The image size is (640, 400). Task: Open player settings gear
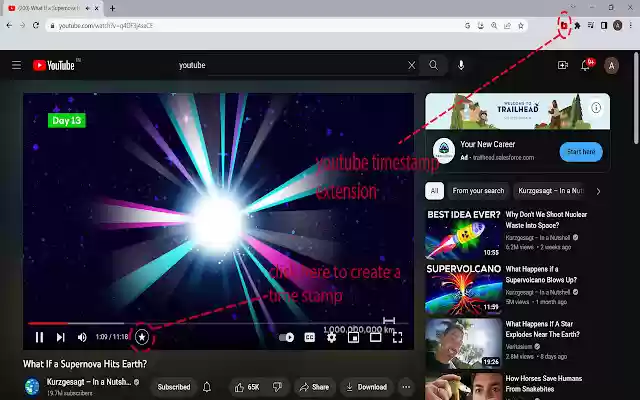(331, 337)
